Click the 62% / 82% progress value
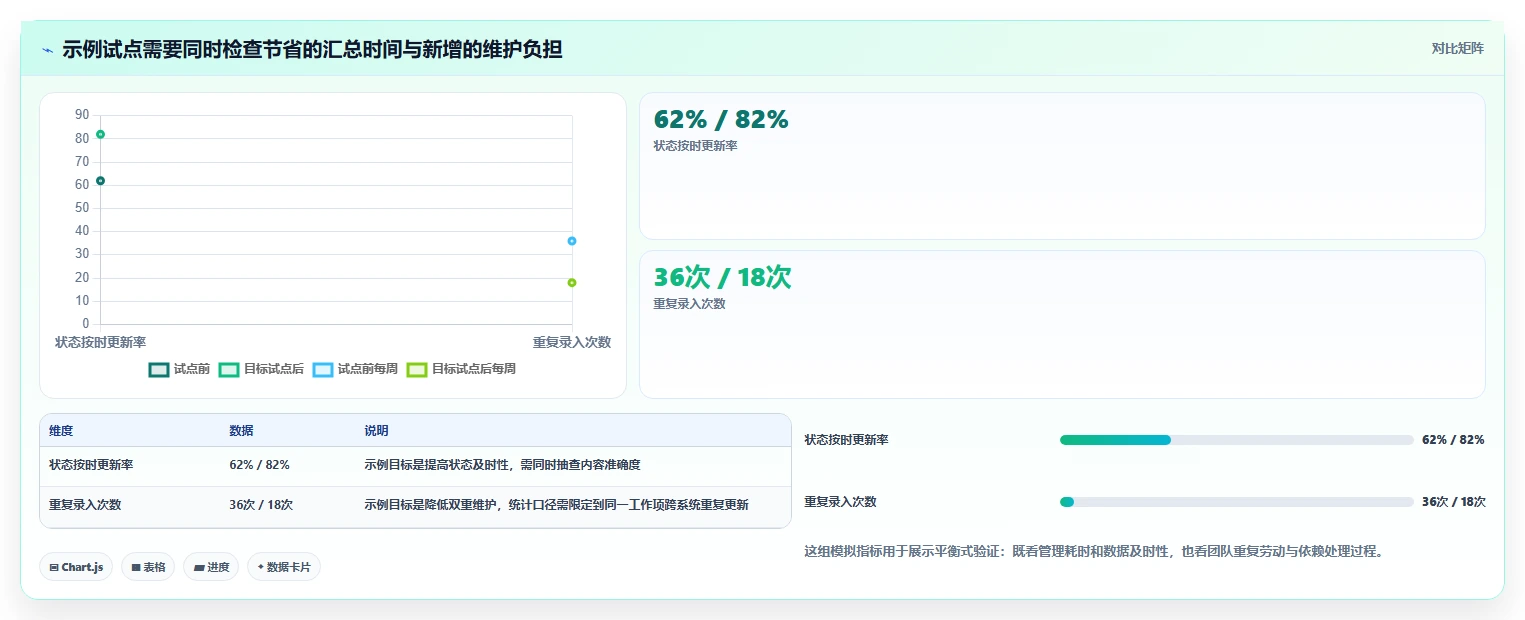The width and height of the screenshot is (1525, 620). pos(1453,440)
